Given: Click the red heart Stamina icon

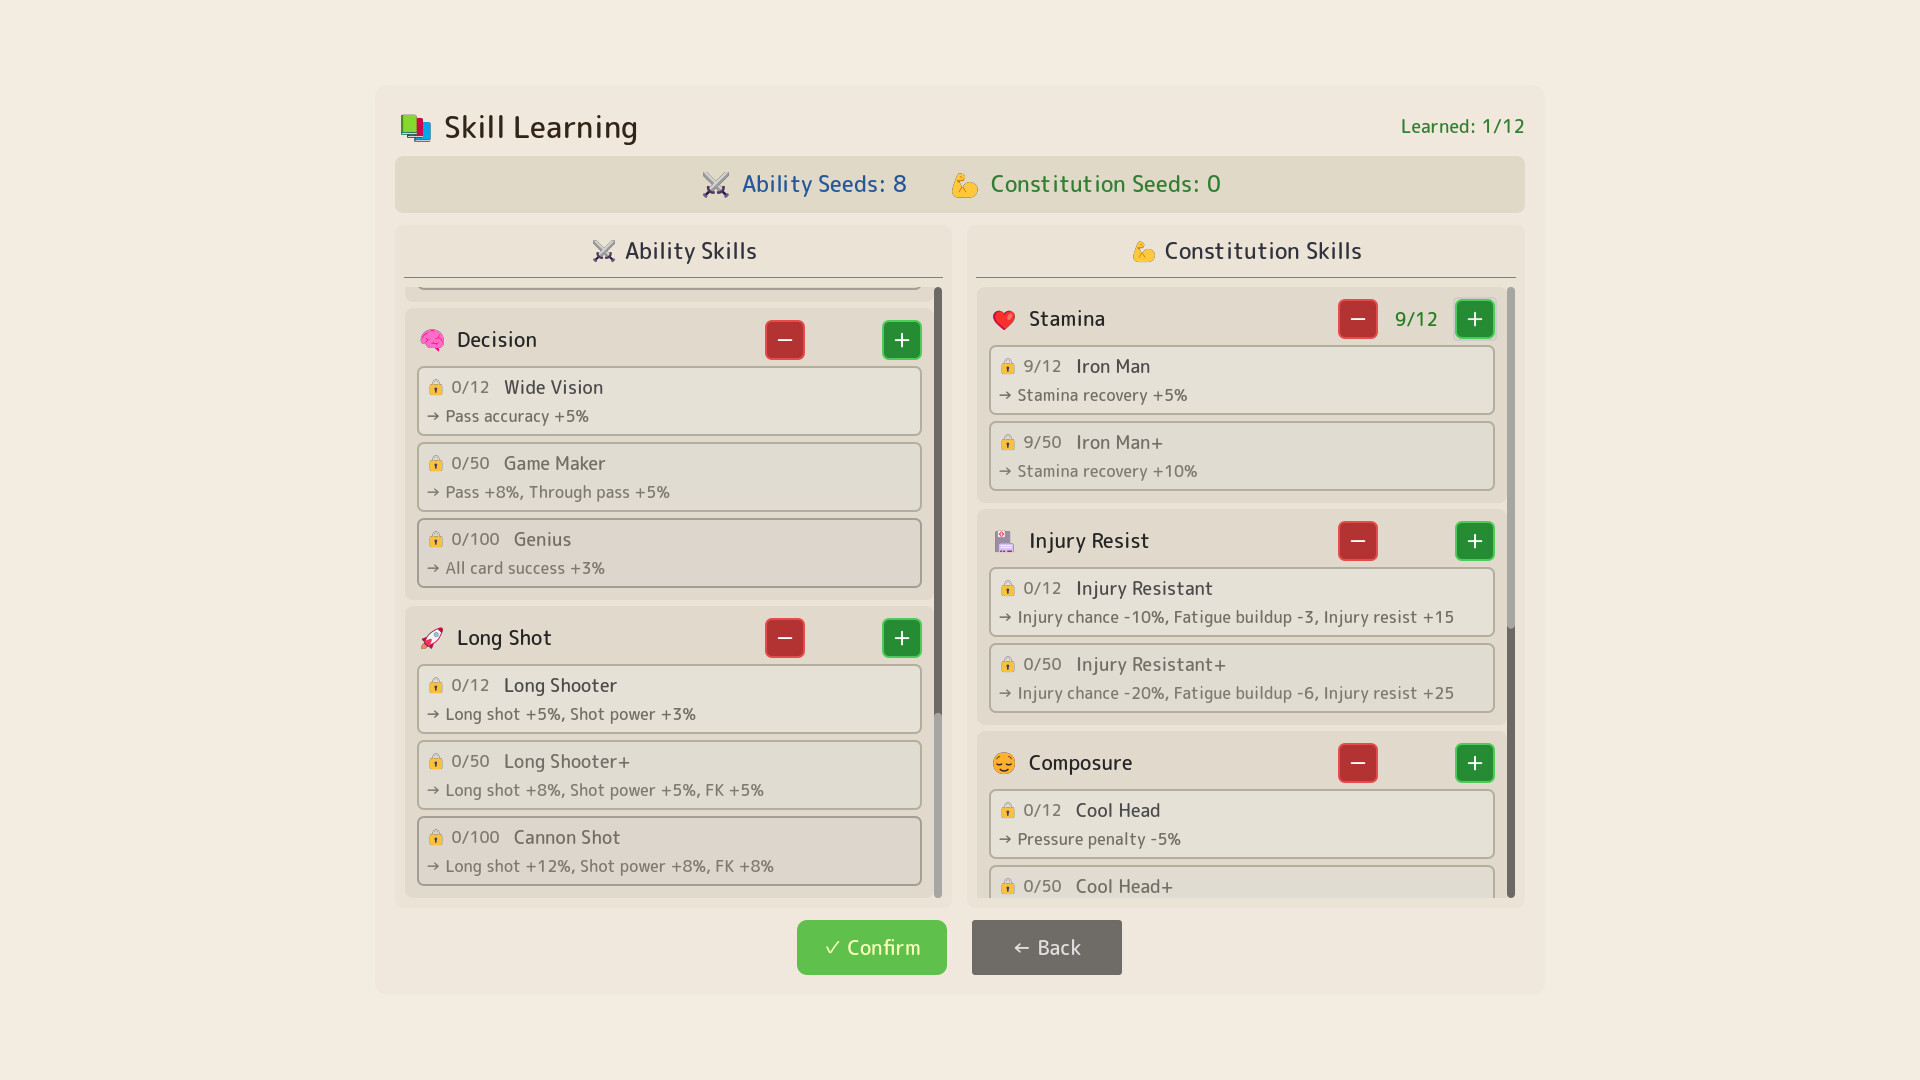Looking at the screenshot, I should pyautogui.click(x=1004, y=319).
